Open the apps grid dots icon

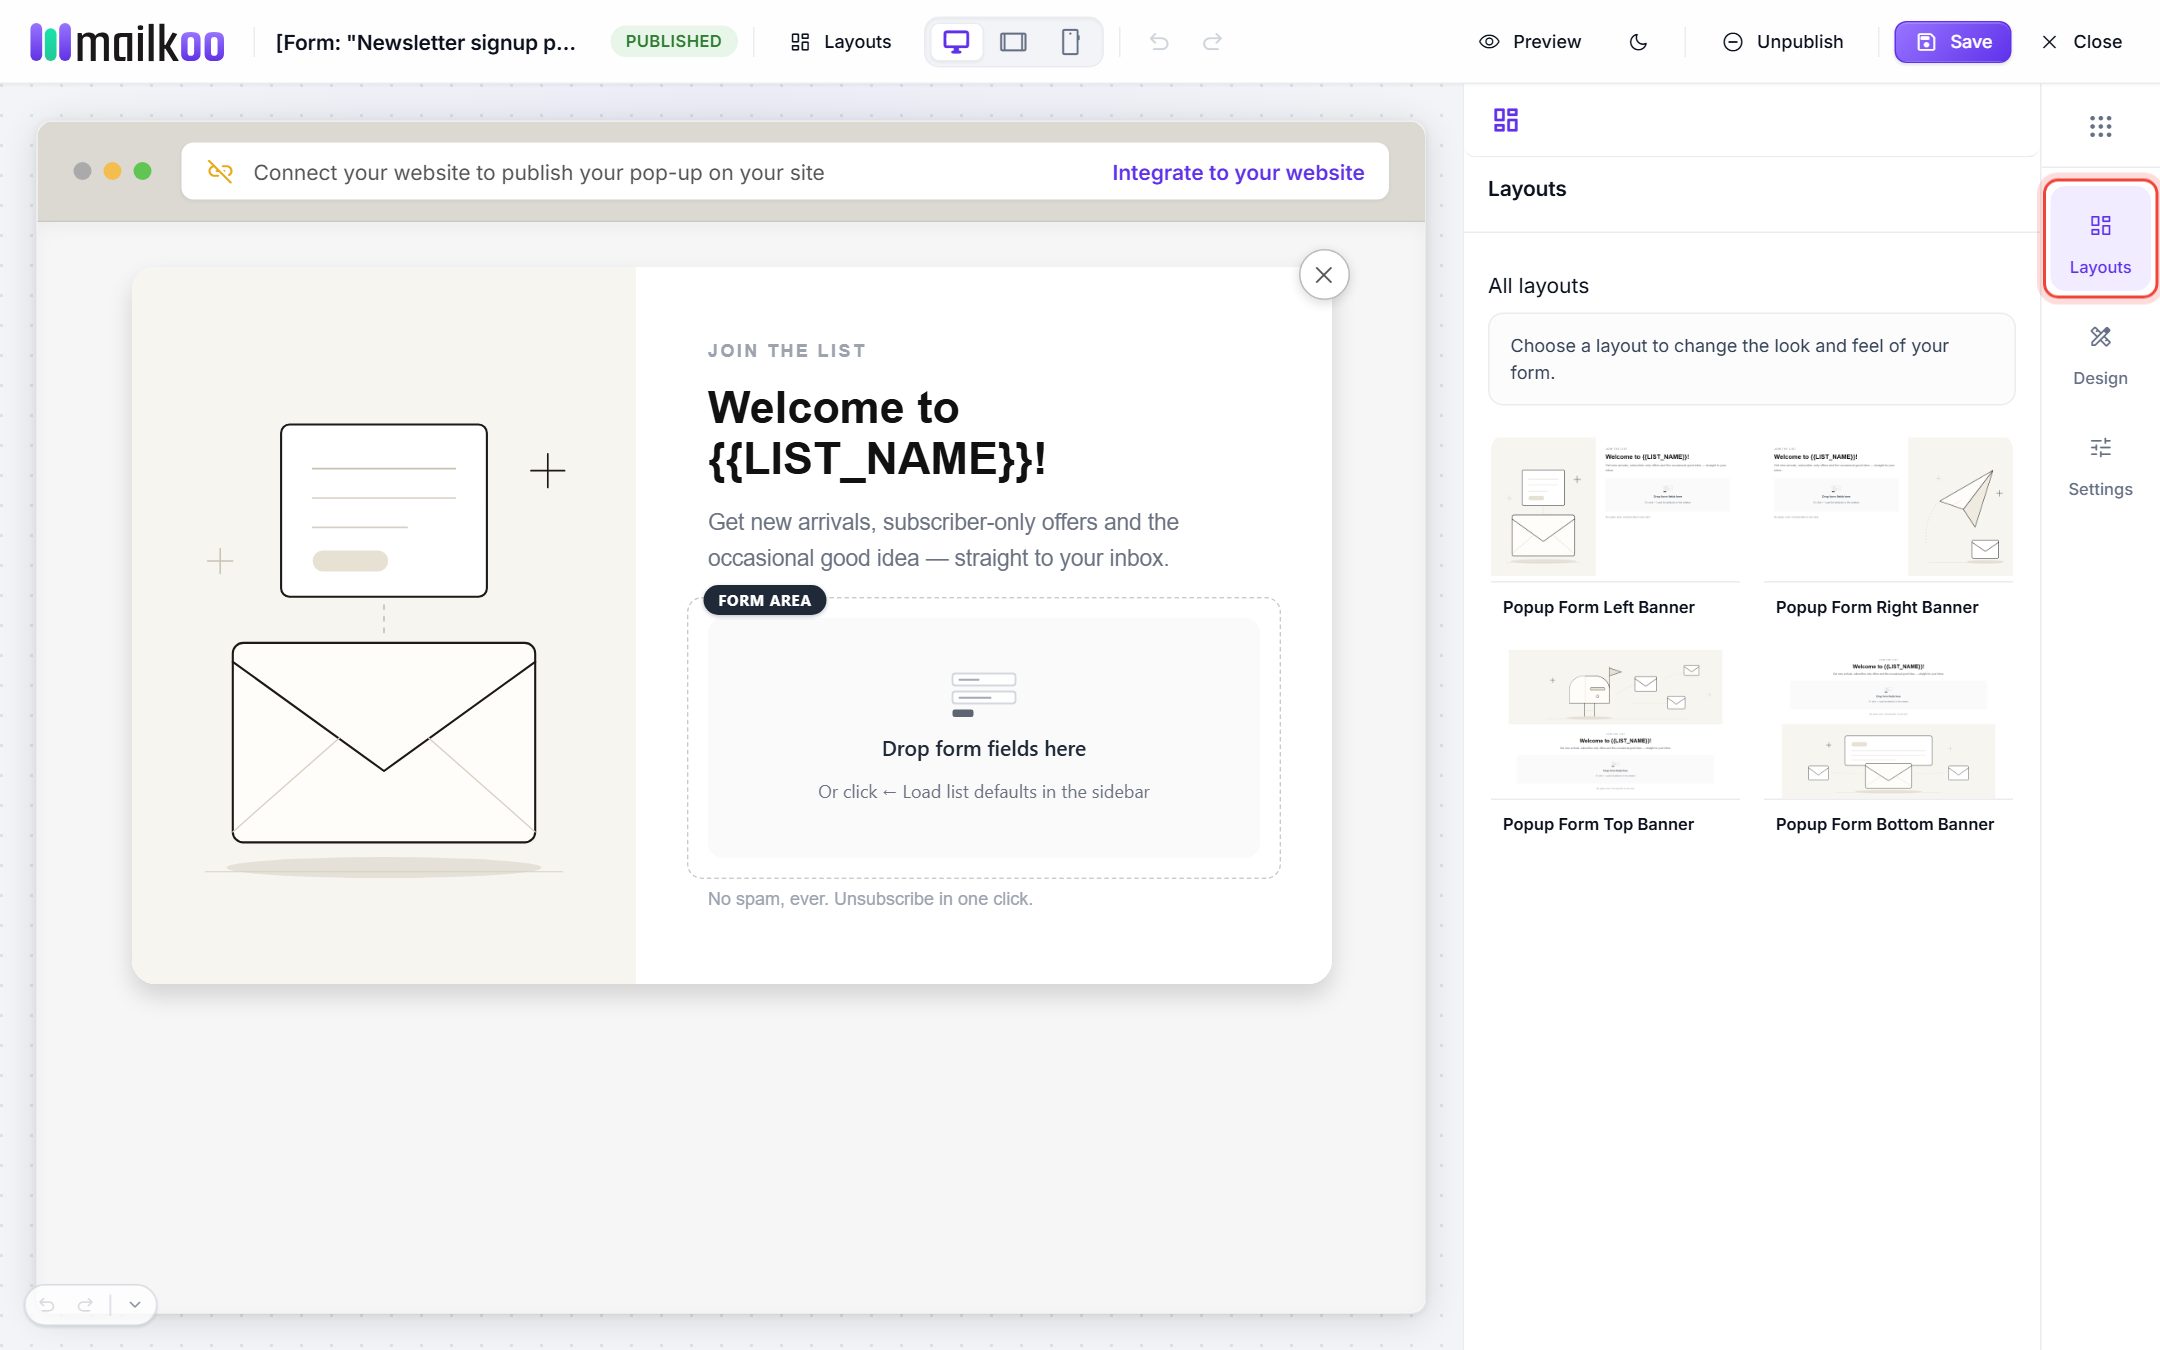coord(2100,126)
